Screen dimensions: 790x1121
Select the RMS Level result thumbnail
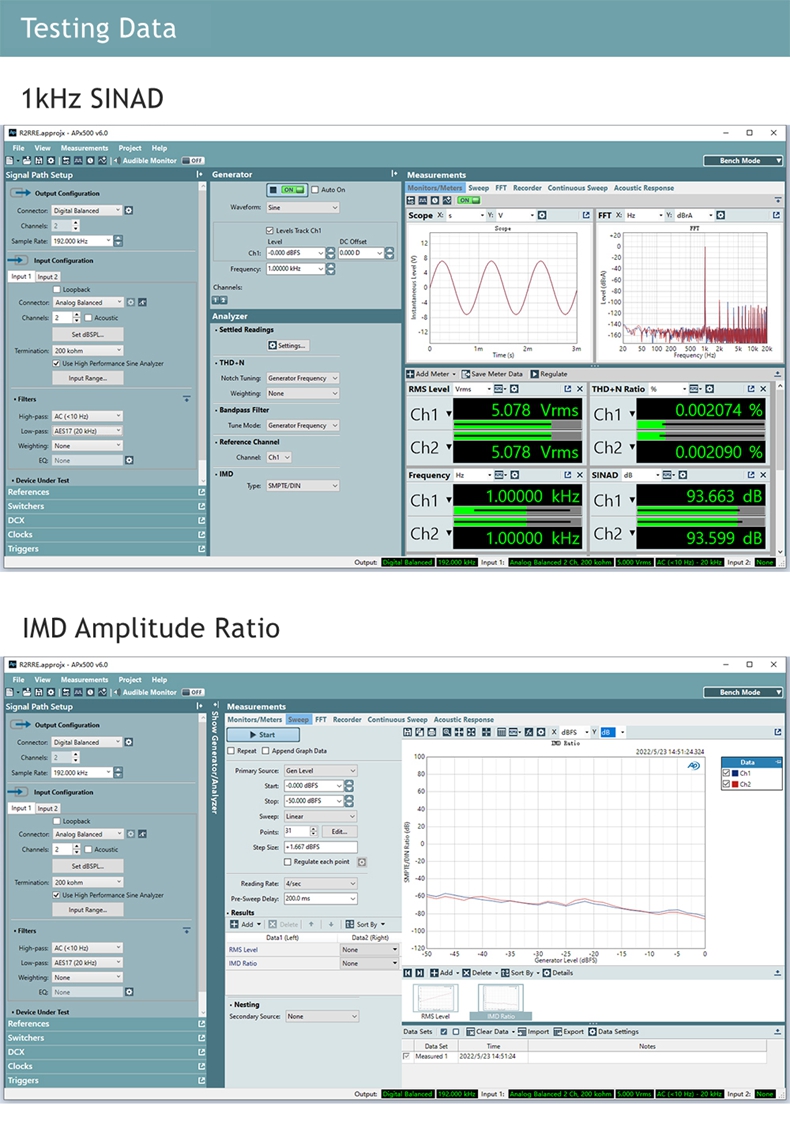(437, 1000)
